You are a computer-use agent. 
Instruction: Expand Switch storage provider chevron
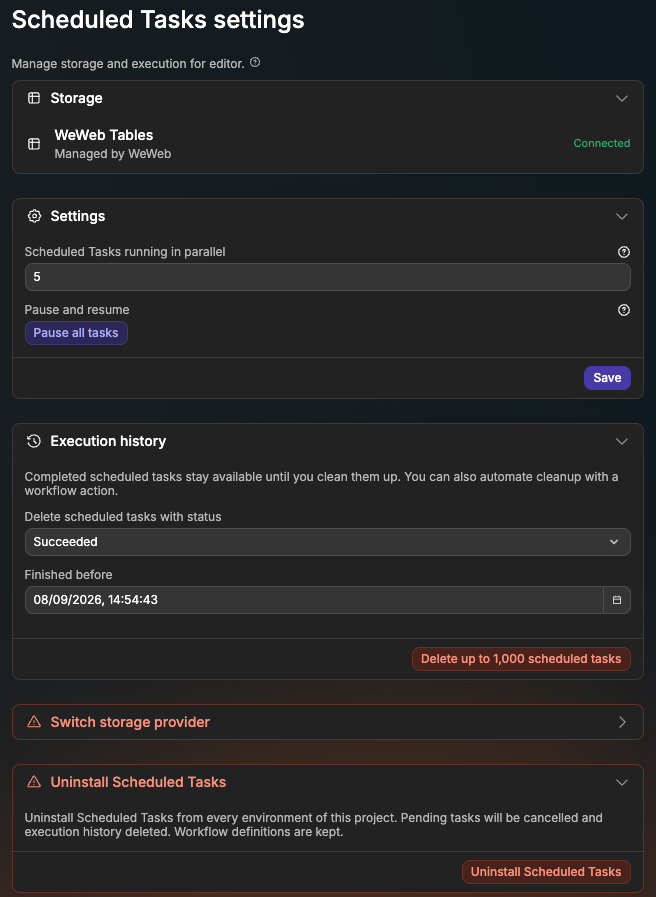pos(622,722)
